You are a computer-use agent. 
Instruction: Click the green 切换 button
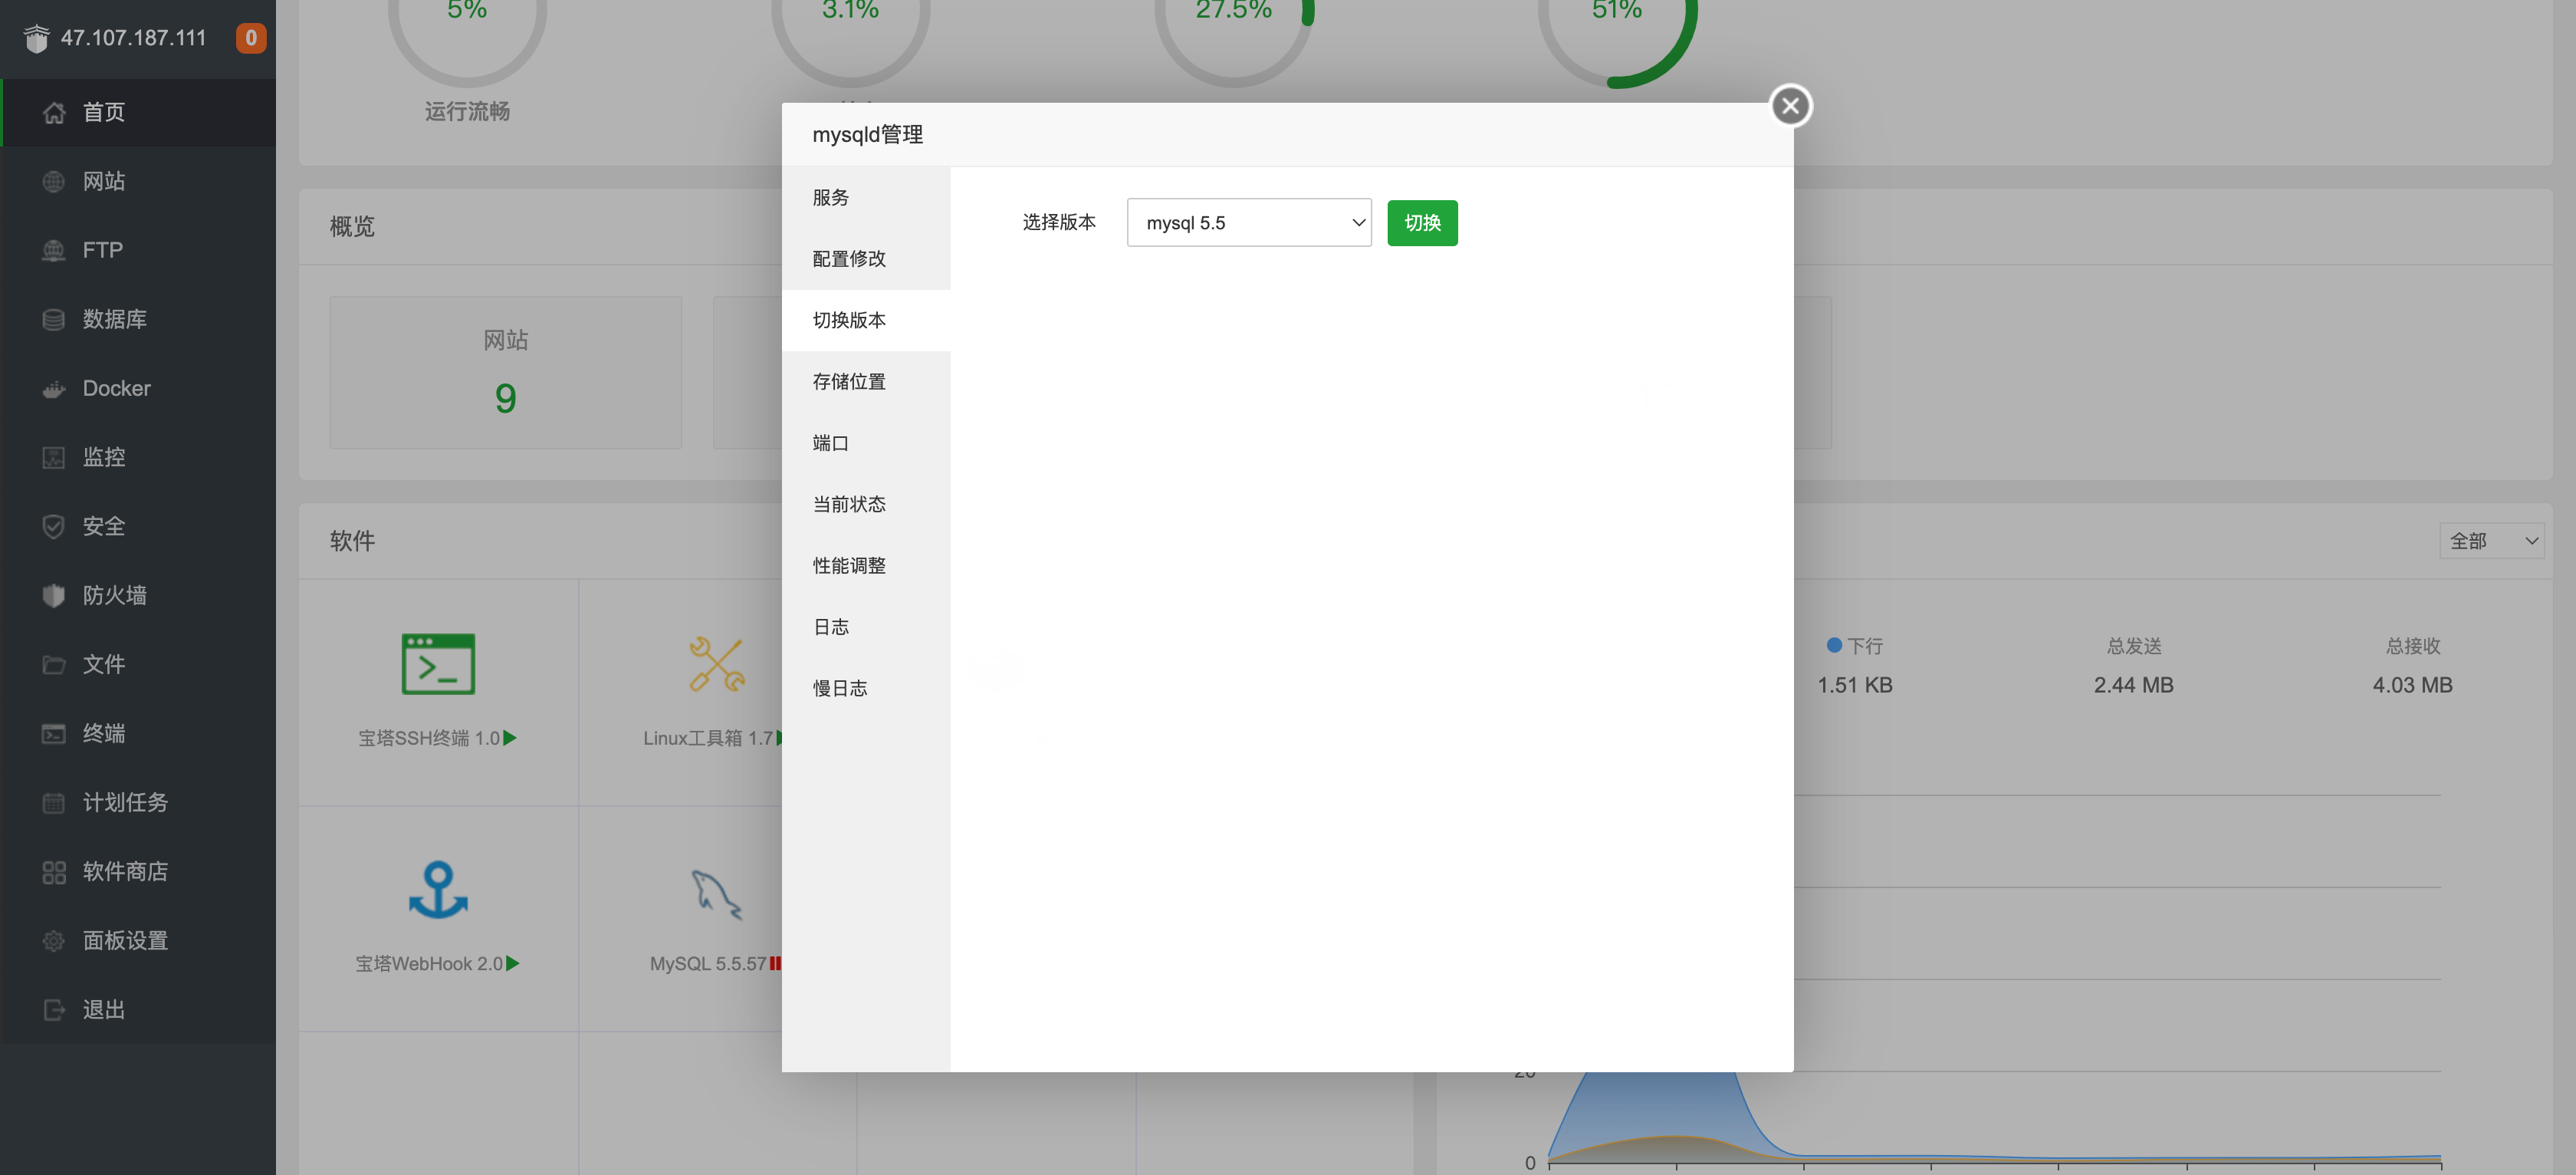click(x=1422, y=222)
